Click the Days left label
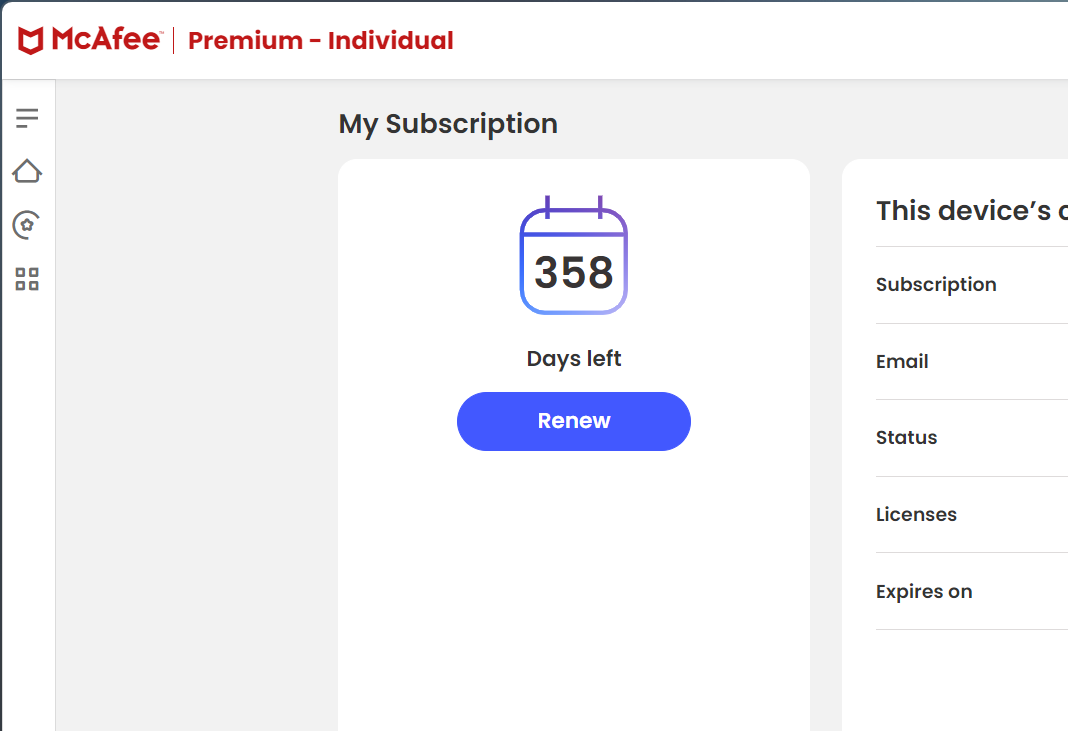This screenshot has height=731, width=1068. click(574, 358)
